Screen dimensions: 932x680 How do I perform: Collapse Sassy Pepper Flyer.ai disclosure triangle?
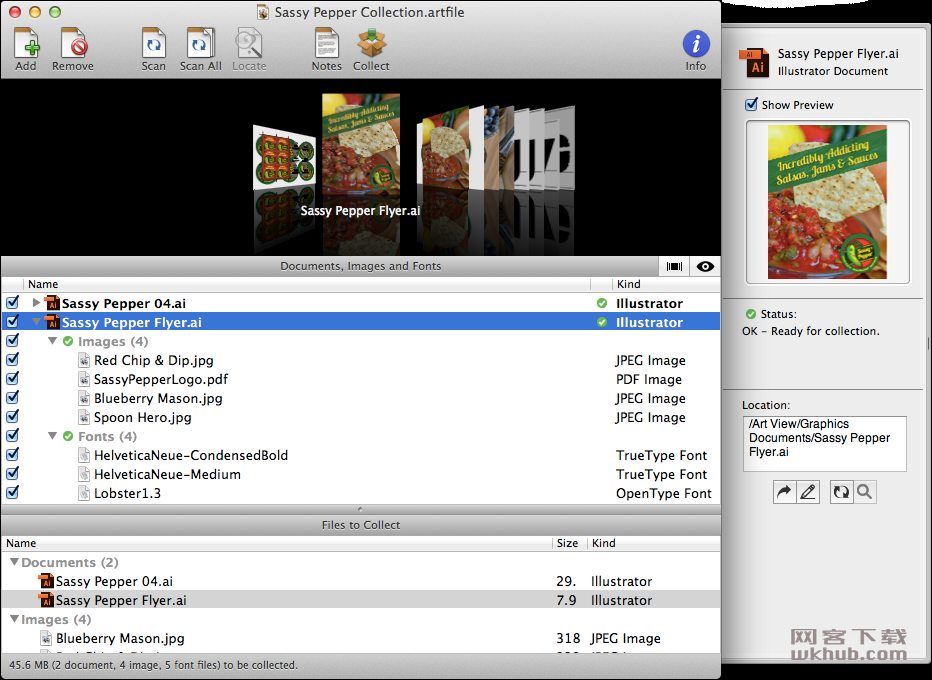coord(36,322)
